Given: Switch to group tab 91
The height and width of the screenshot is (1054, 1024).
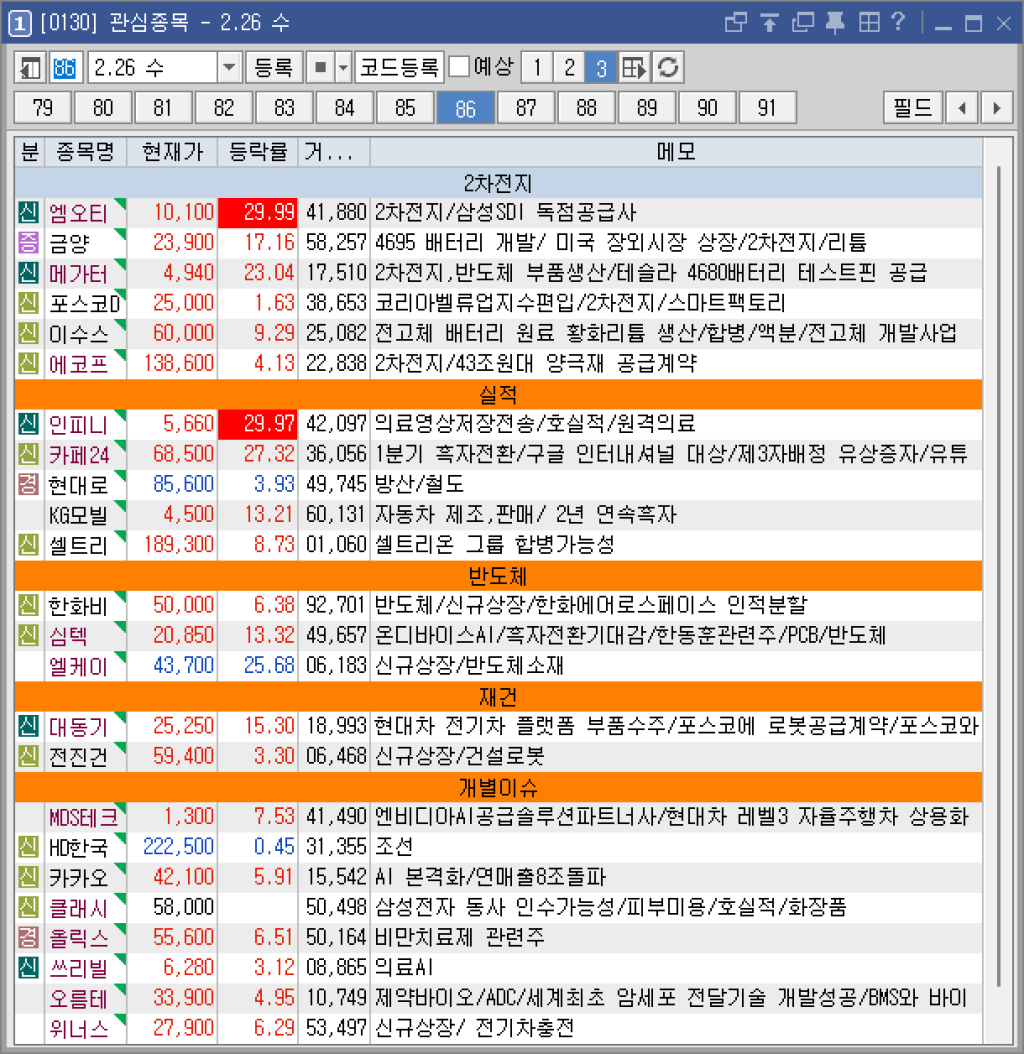Looking at the screenshot, I should (767, 108).
